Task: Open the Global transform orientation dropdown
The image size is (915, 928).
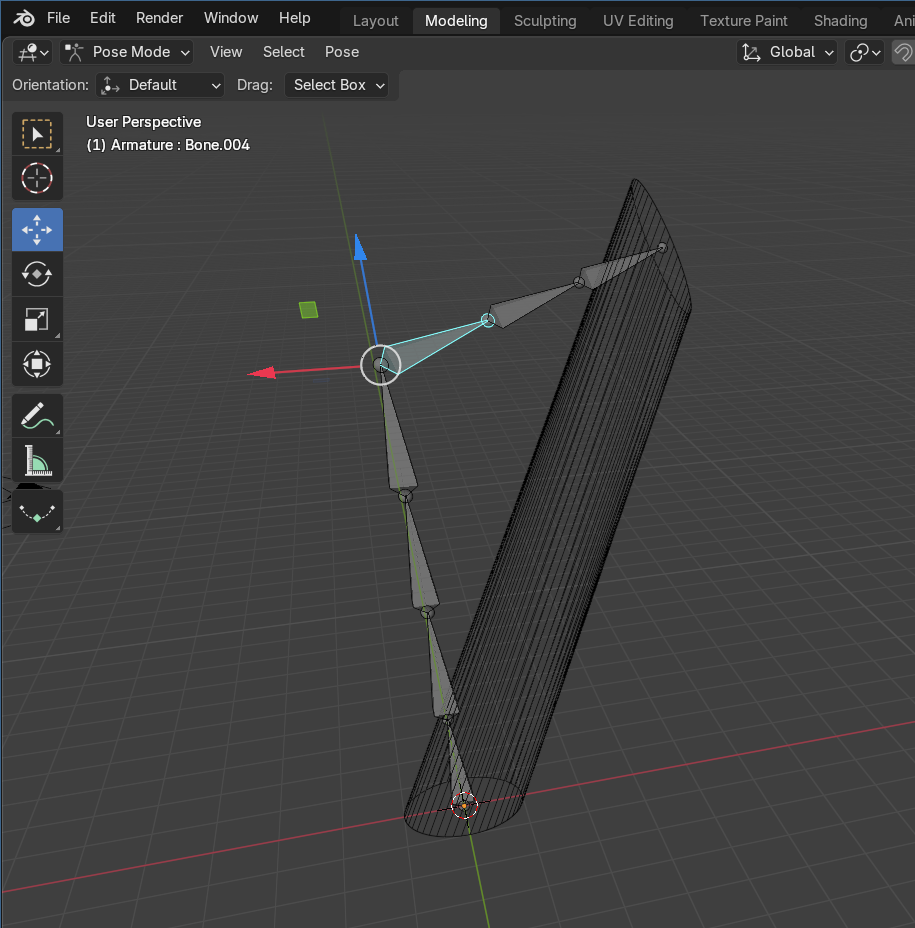Action: click(787, 52)
